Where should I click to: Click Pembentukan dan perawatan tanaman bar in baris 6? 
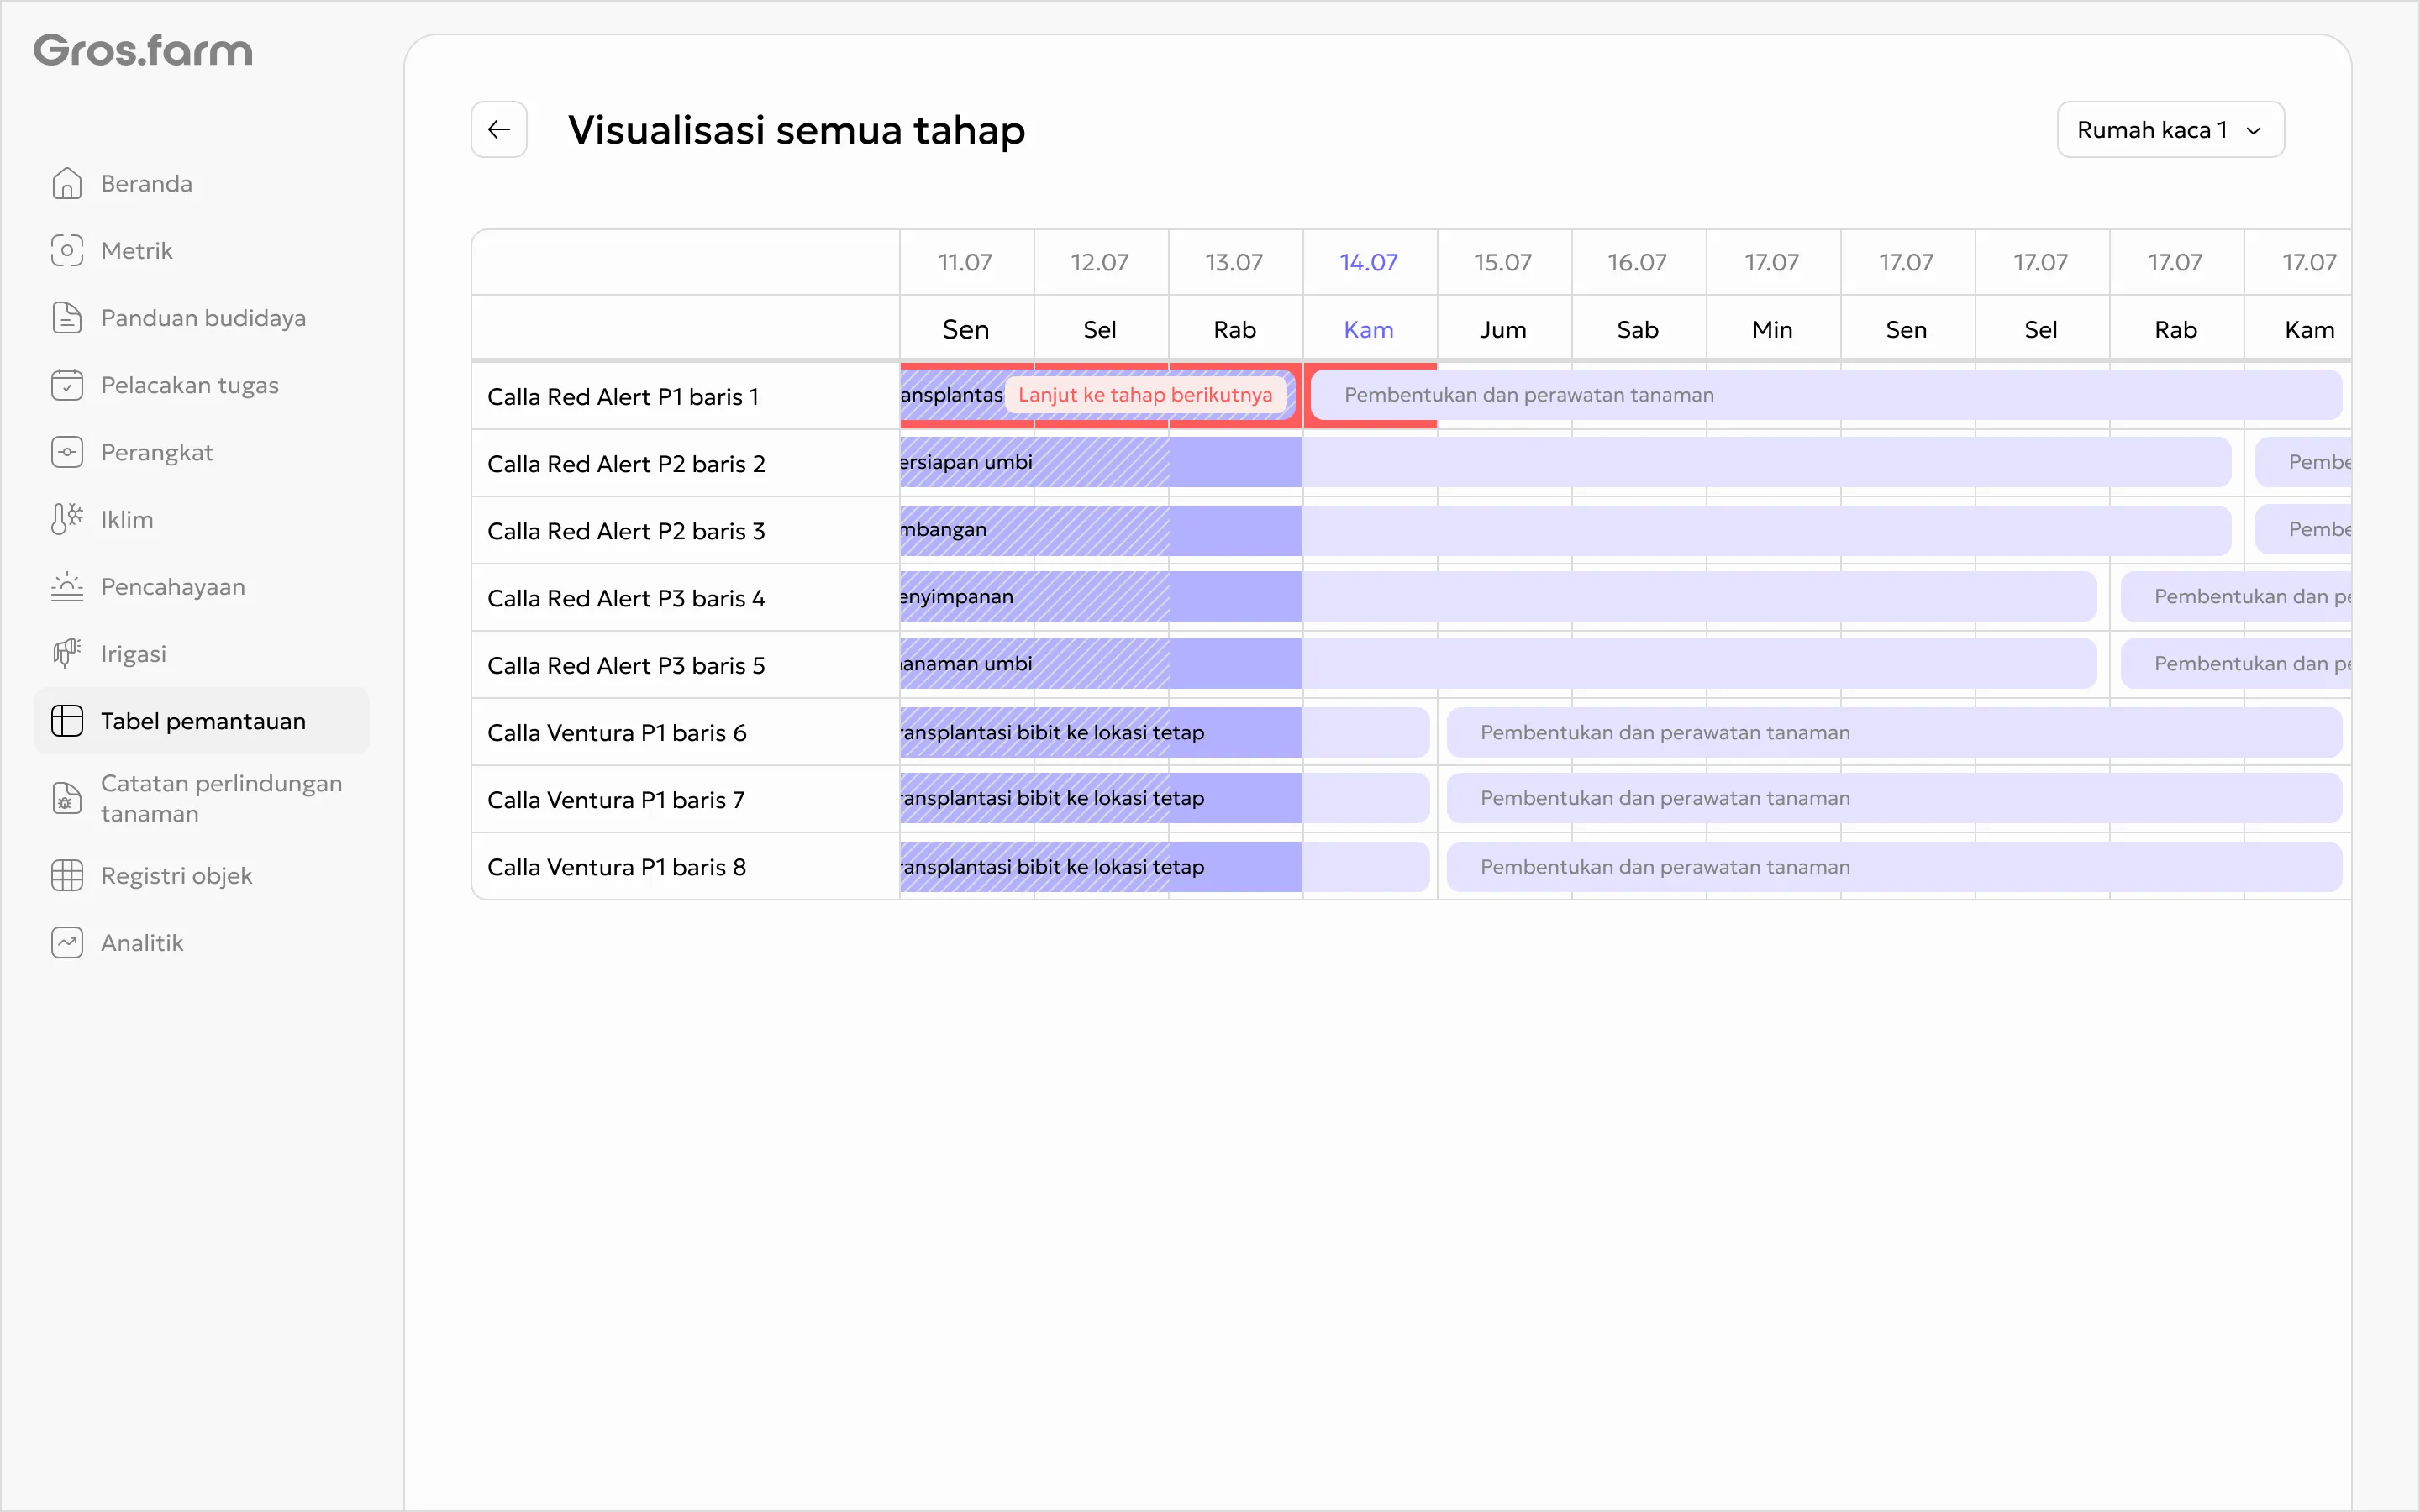1894,732
